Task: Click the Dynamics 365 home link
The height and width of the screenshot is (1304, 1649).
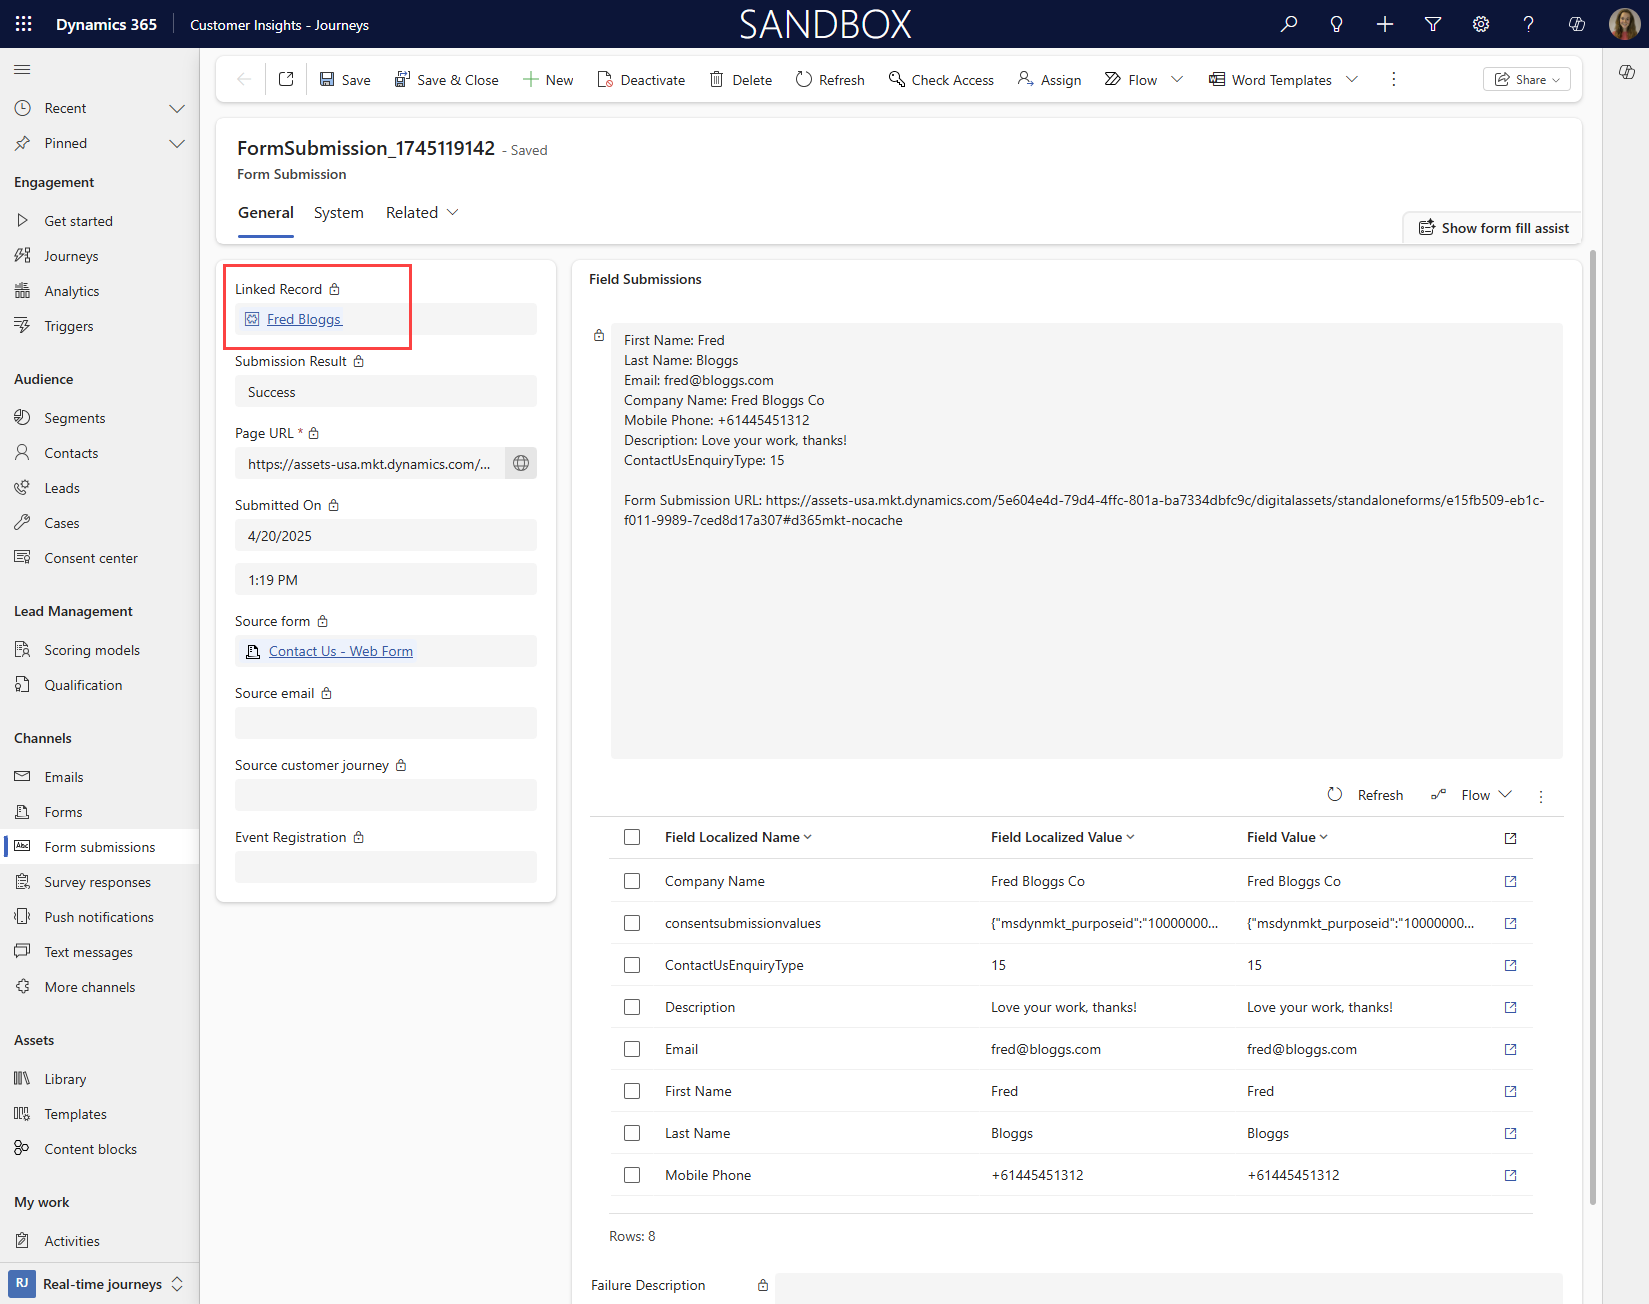Action: pos(106,24)
